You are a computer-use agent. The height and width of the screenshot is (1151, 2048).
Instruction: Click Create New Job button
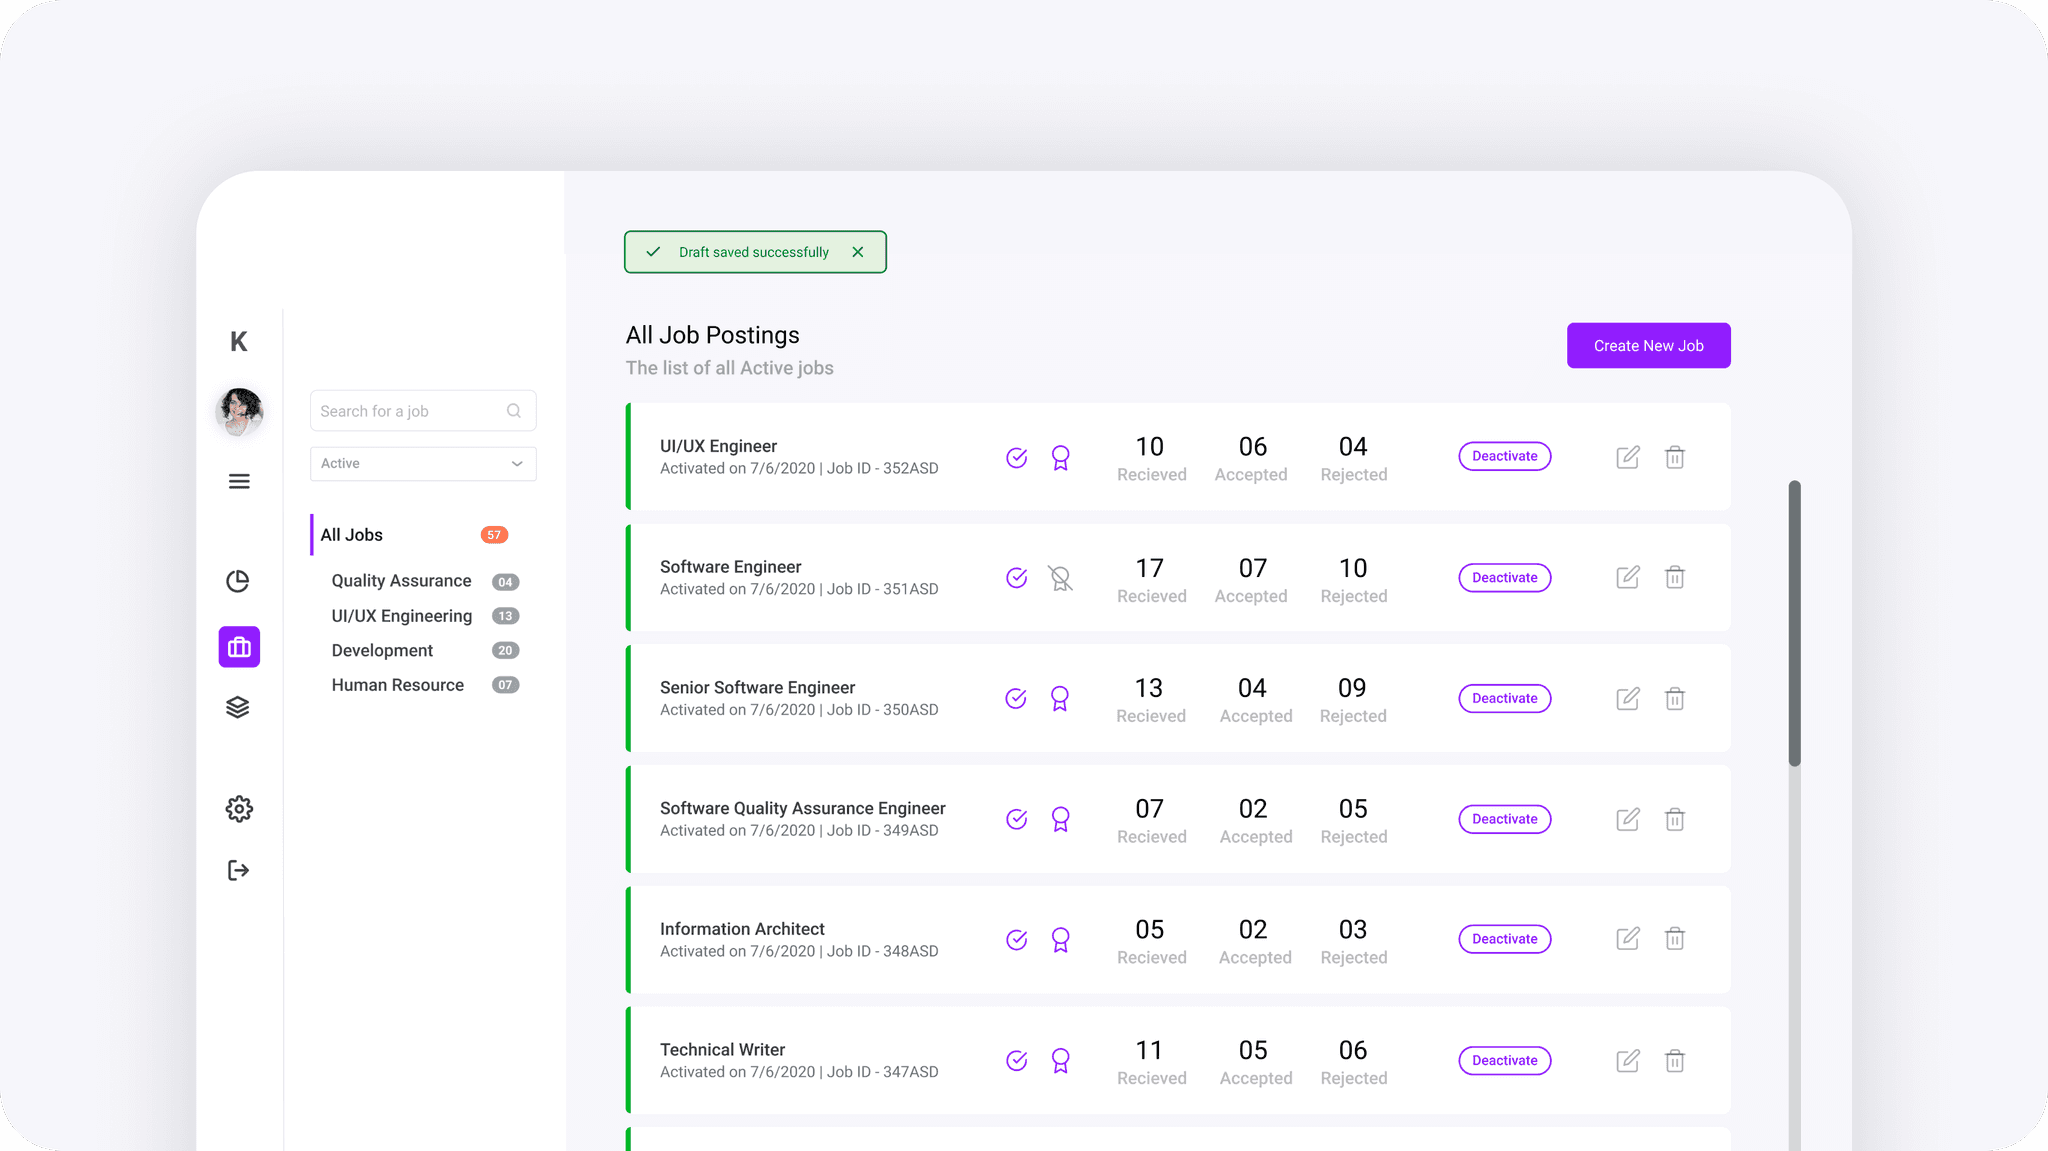(1649, 345)
